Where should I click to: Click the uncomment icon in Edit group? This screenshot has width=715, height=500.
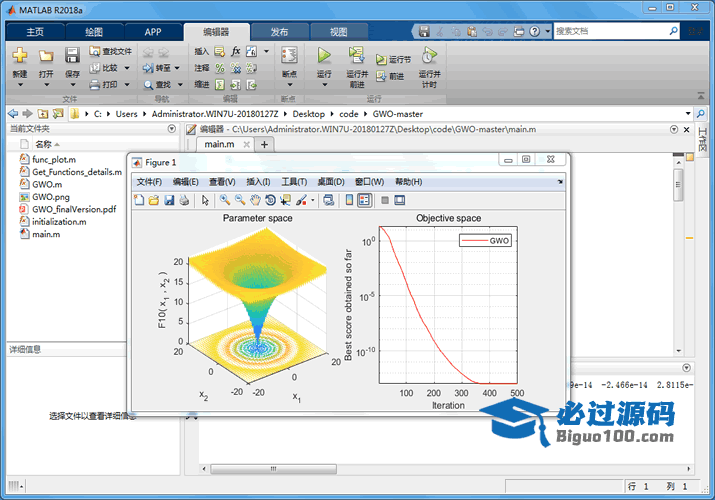click(236, 68)
